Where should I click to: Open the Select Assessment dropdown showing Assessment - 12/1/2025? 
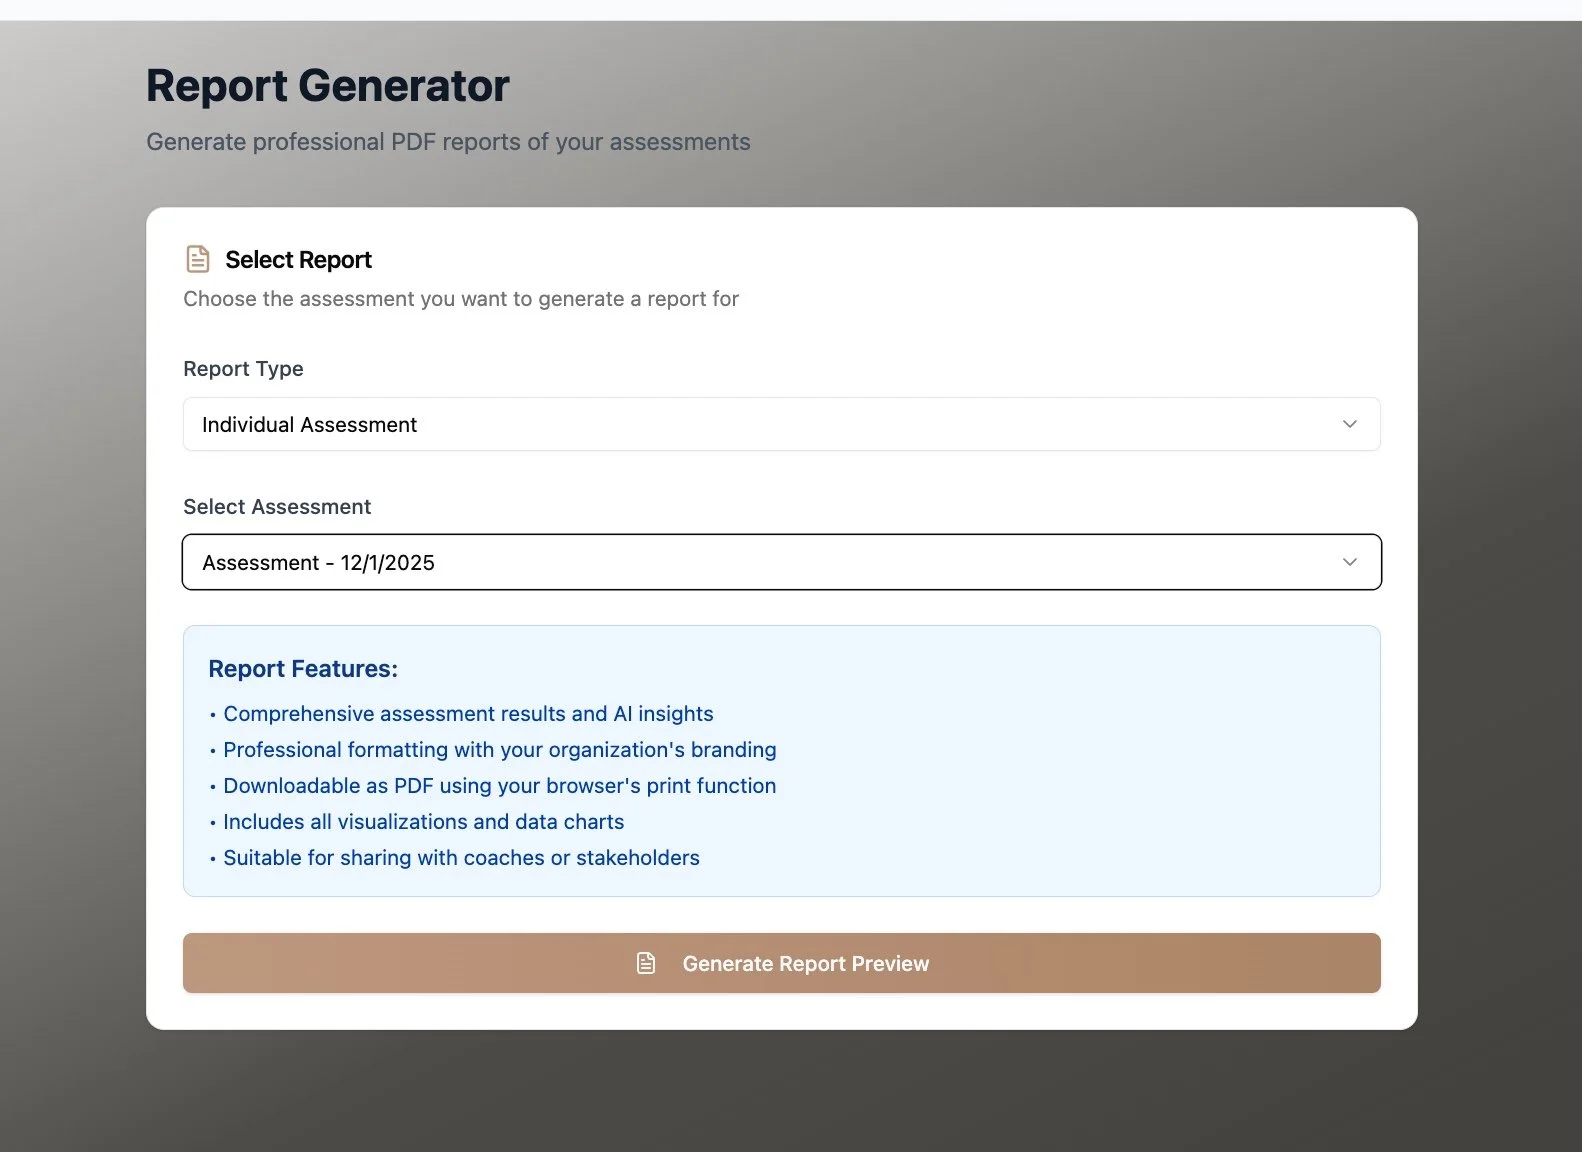point(781,562)
